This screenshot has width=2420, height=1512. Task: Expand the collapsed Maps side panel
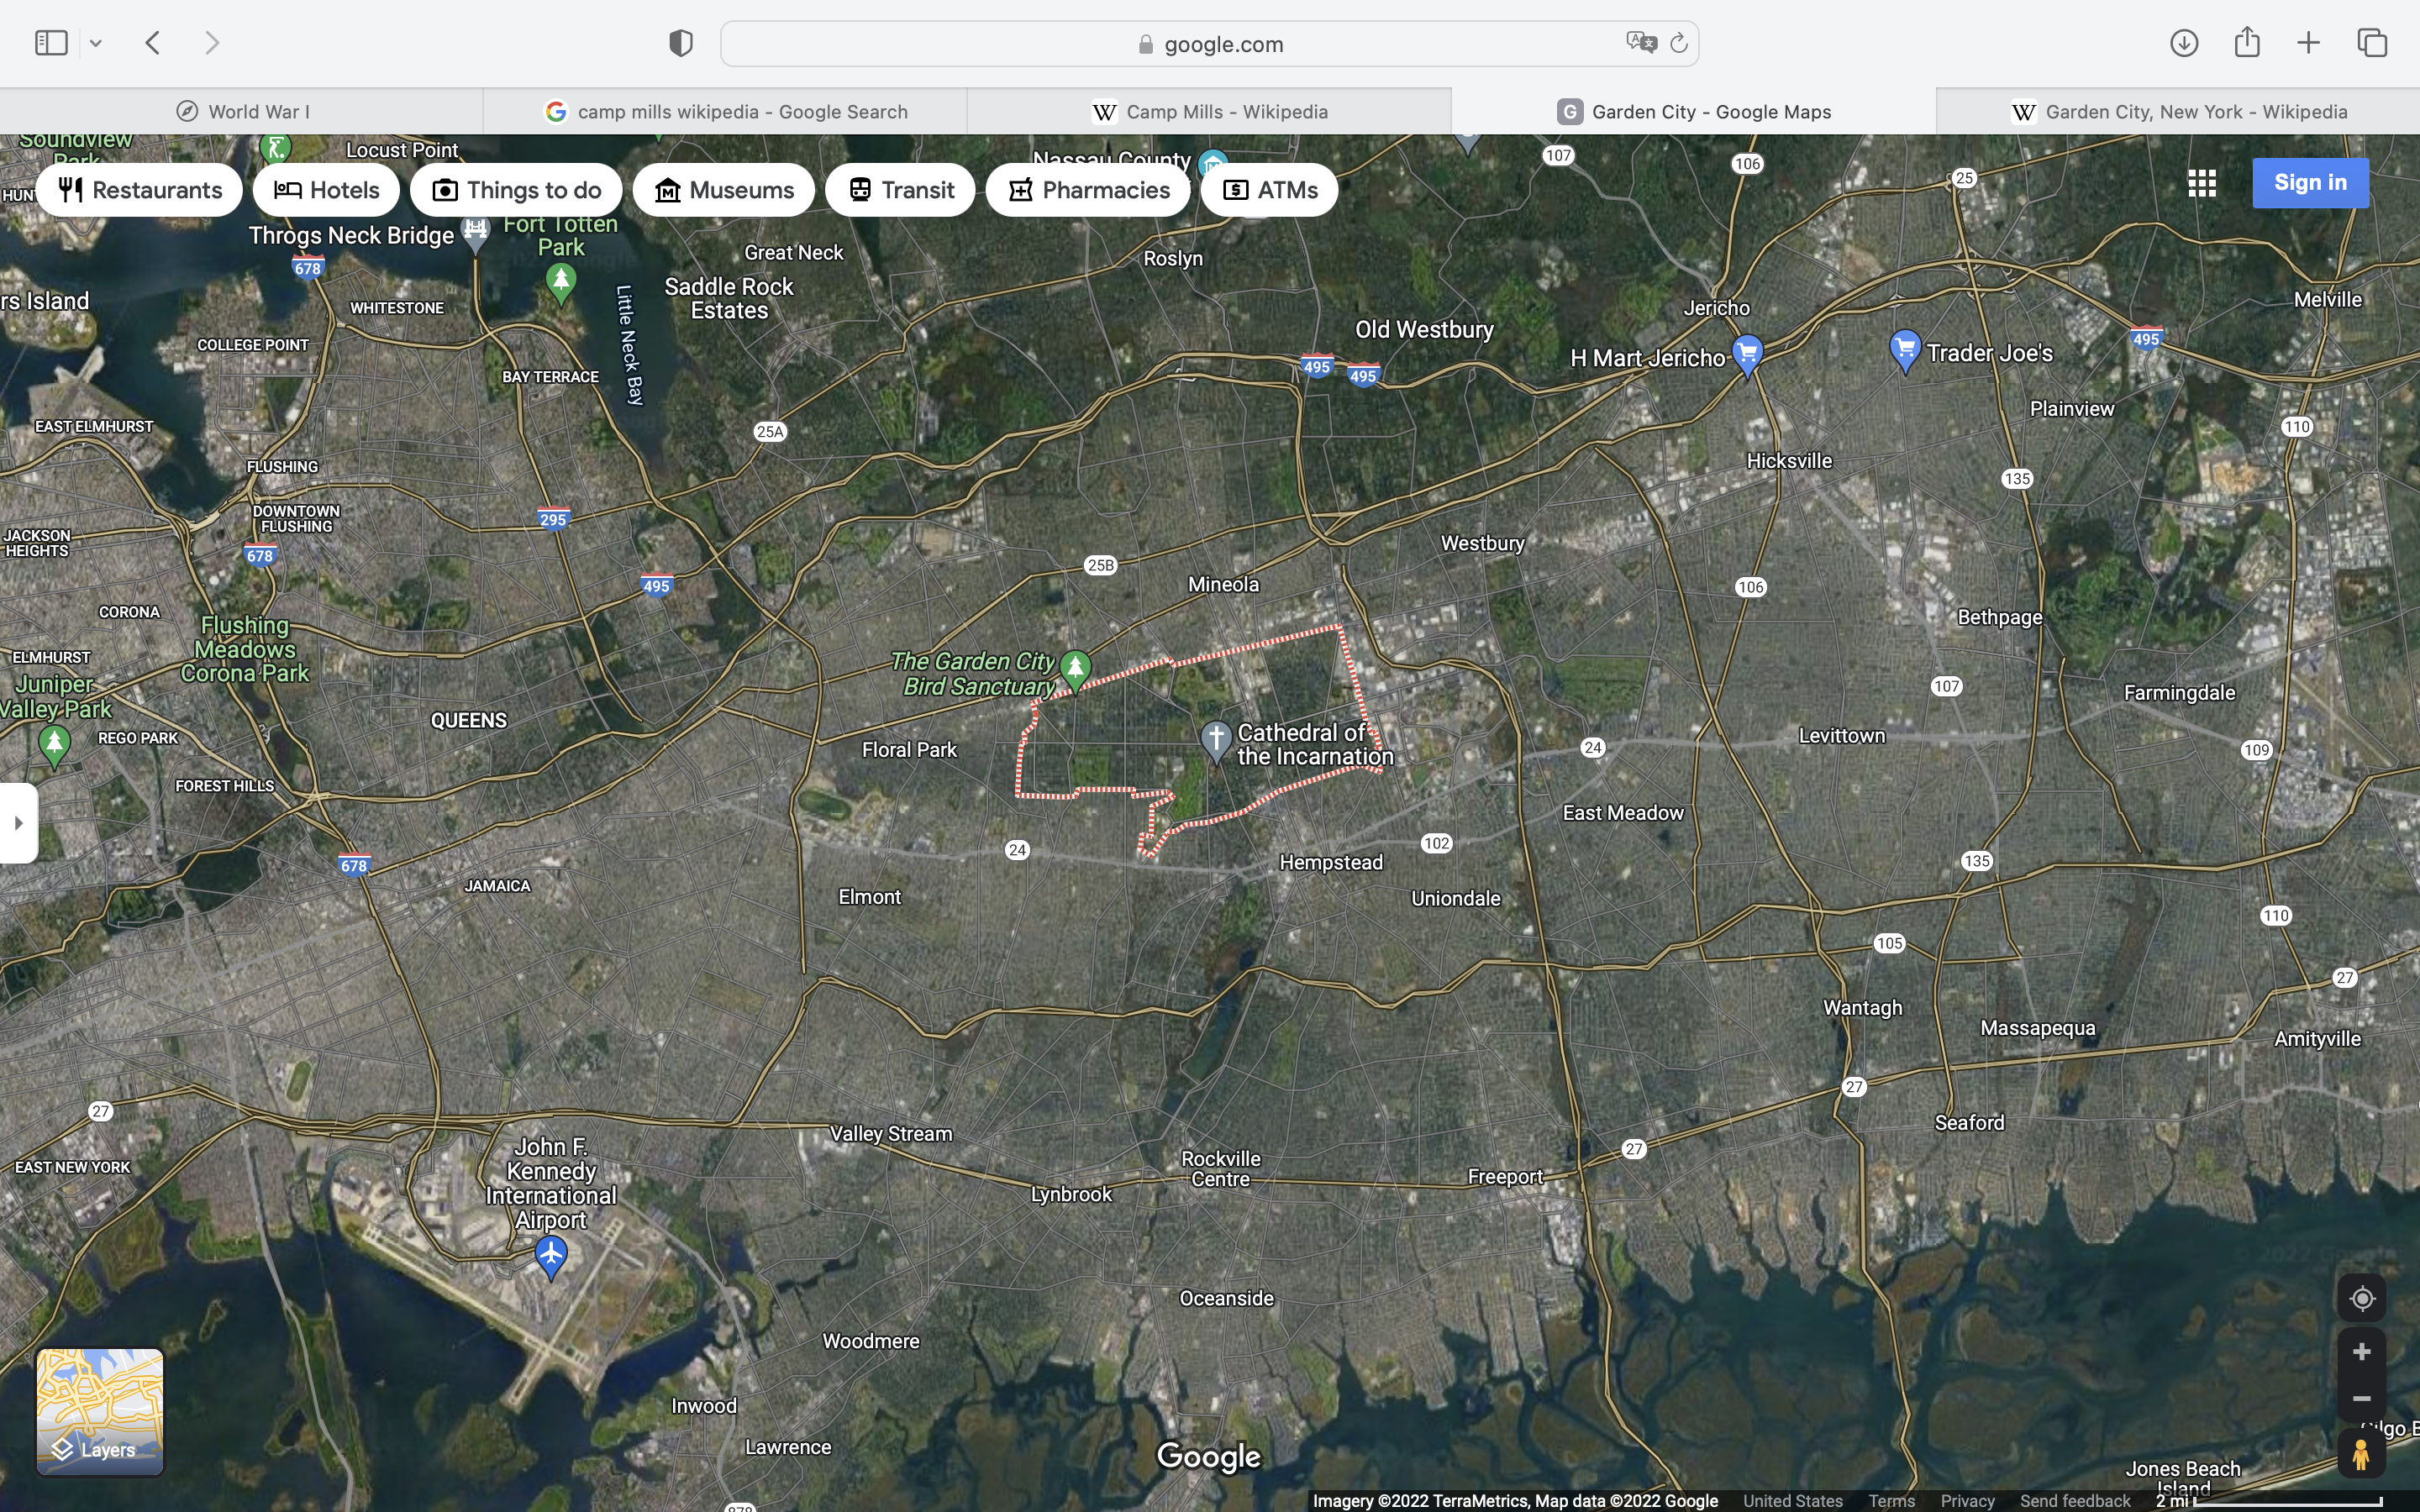click(x=18, y=823)
